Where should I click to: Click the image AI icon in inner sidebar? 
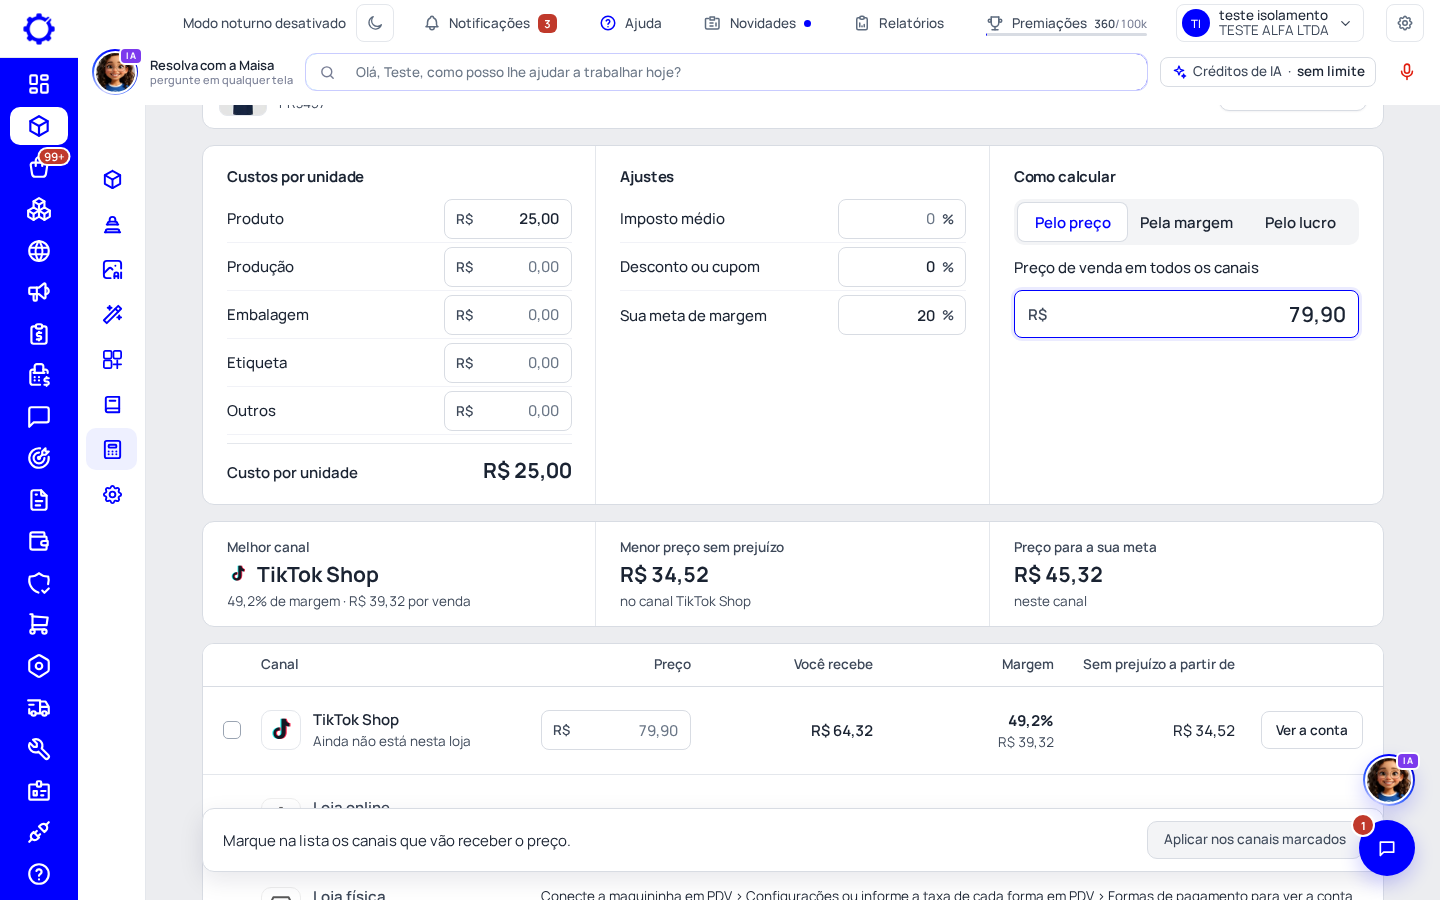point(112,269)
